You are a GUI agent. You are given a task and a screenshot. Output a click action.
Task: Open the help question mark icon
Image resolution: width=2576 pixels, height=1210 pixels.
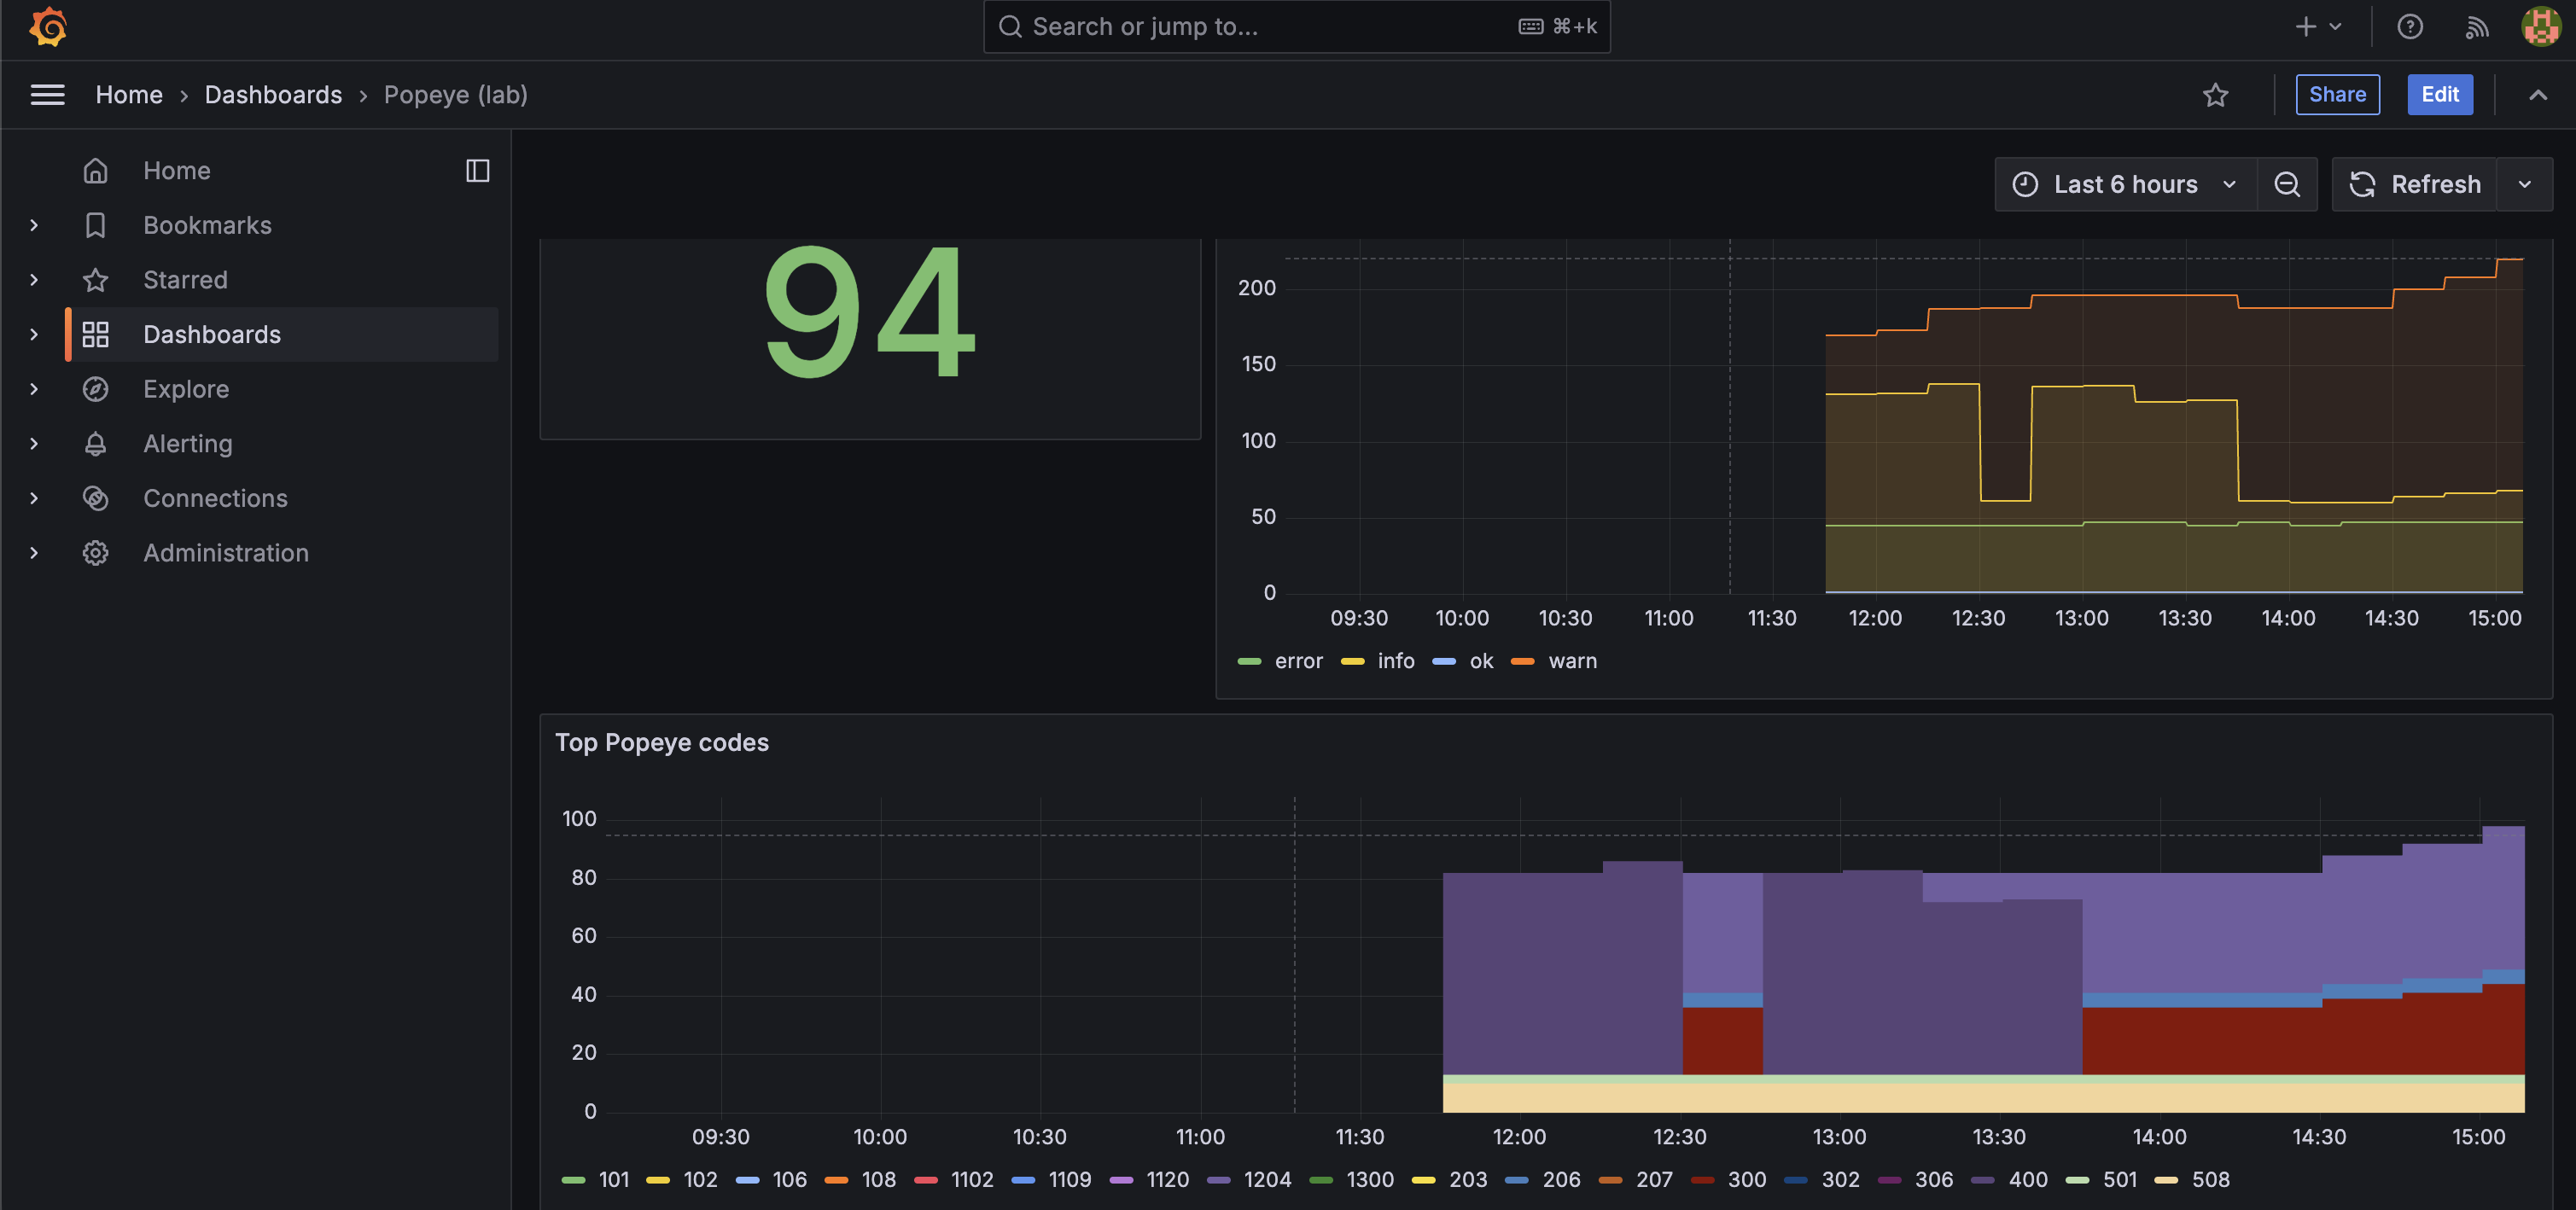coord(2410,27)
